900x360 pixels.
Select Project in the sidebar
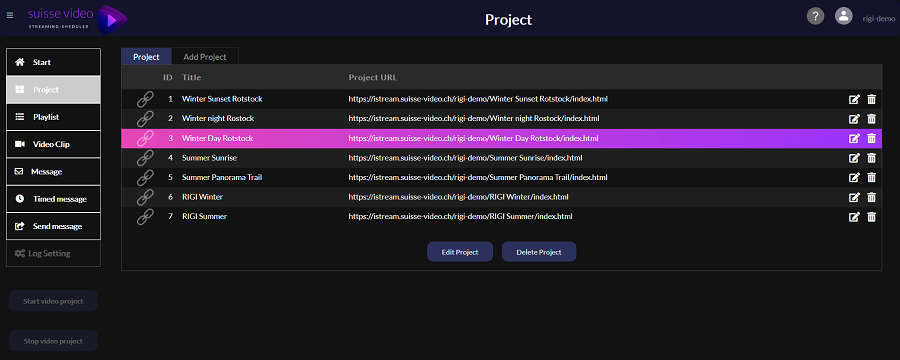pos(53,90)
